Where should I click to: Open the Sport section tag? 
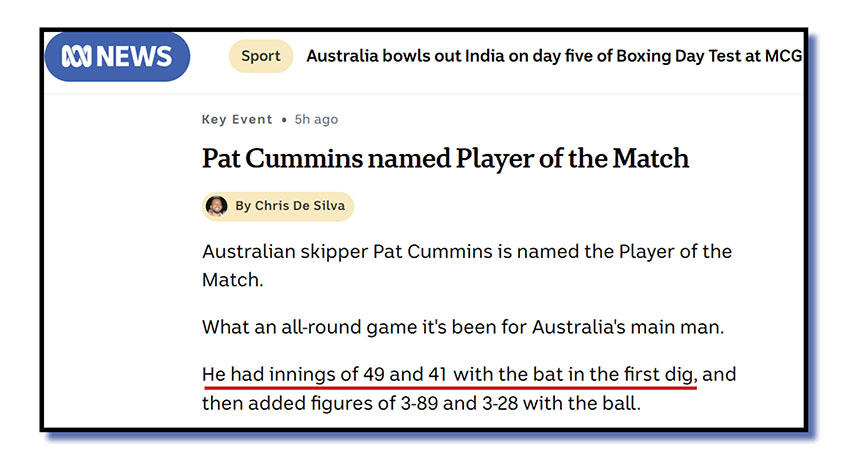tap(260, 56)
